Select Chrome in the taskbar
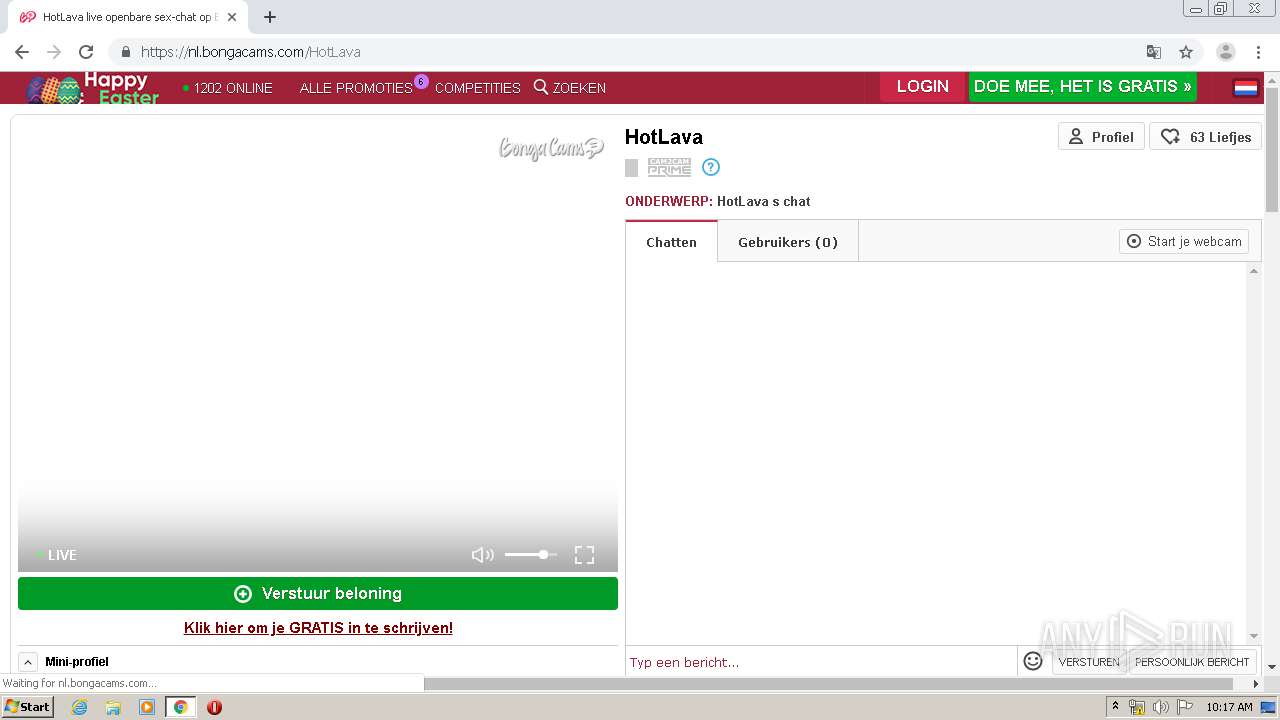This screenshot has height=720, width=1280. [x=180, y=707]
